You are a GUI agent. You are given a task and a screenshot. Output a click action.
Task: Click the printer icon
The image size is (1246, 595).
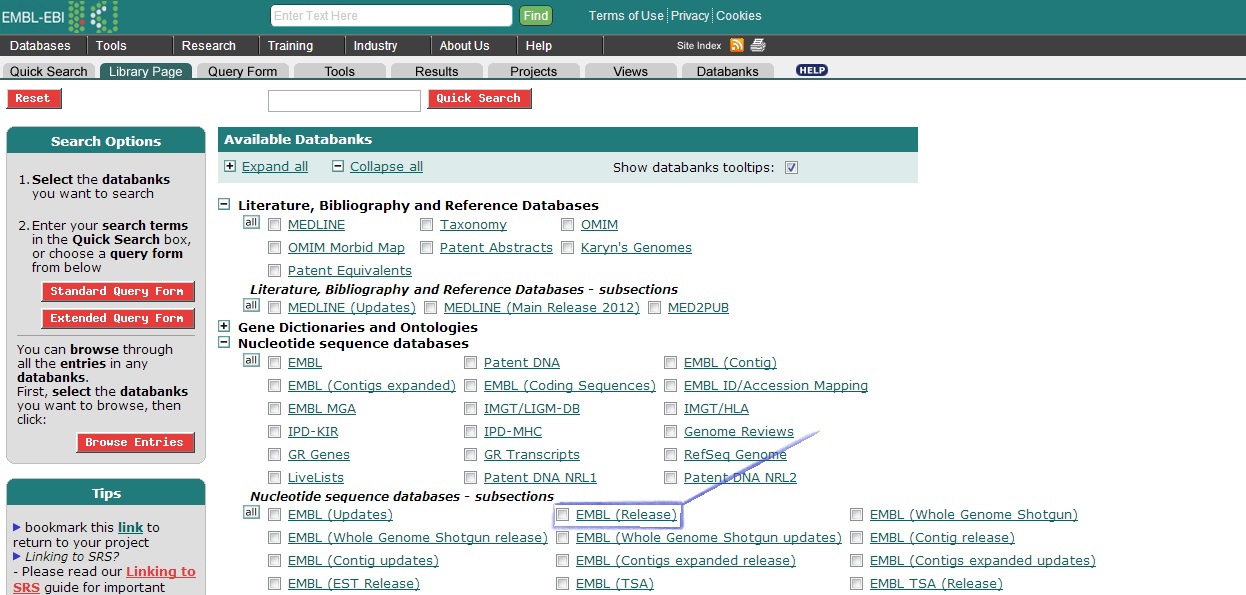758,45
